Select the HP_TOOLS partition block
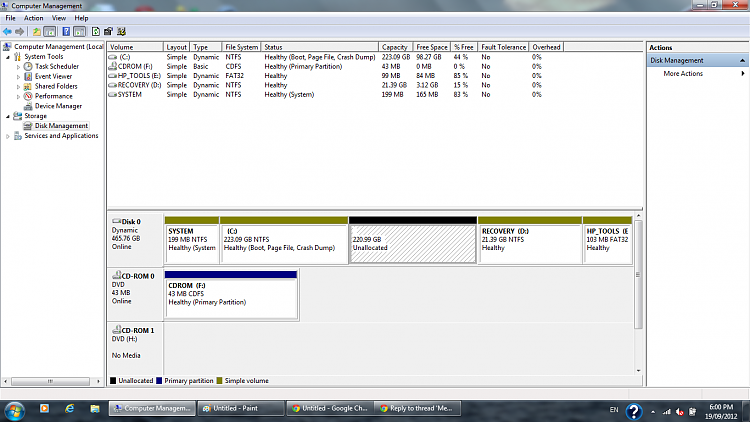 (x=608, y=241)
